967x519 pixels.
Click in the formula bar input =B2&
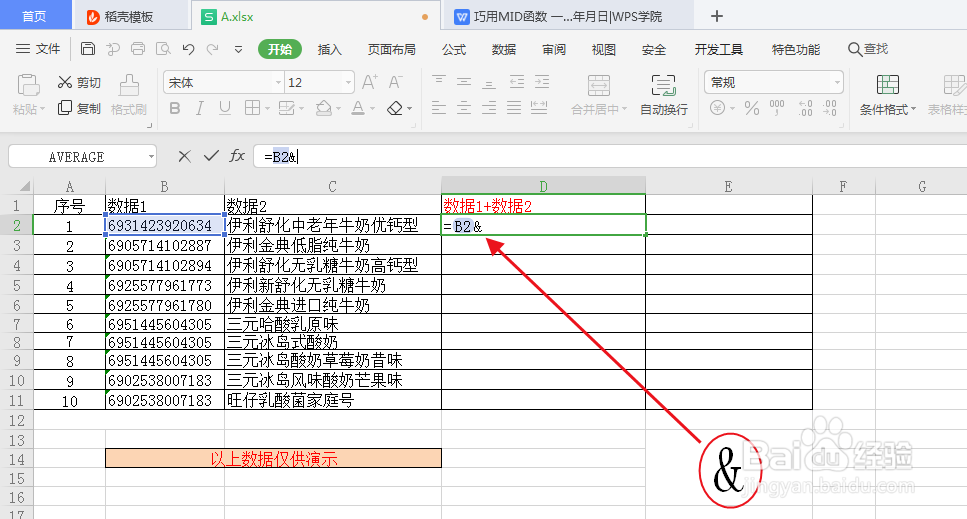coord(609,157)
